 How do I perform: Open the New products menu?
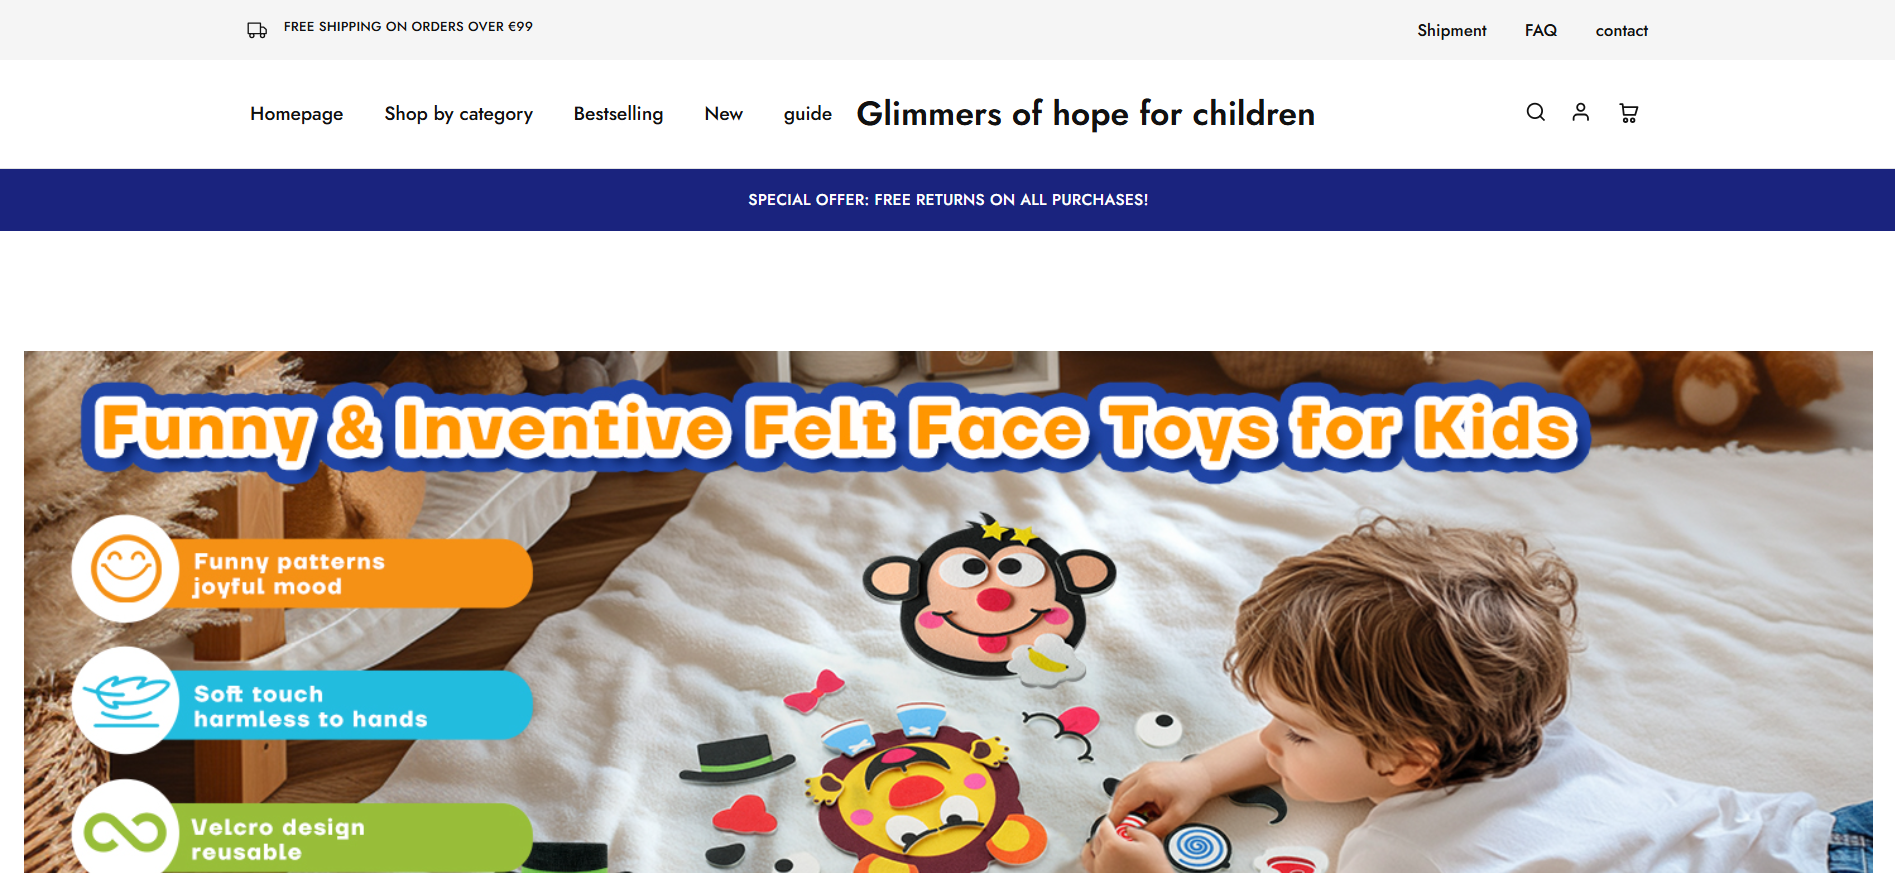coord(723,114)
